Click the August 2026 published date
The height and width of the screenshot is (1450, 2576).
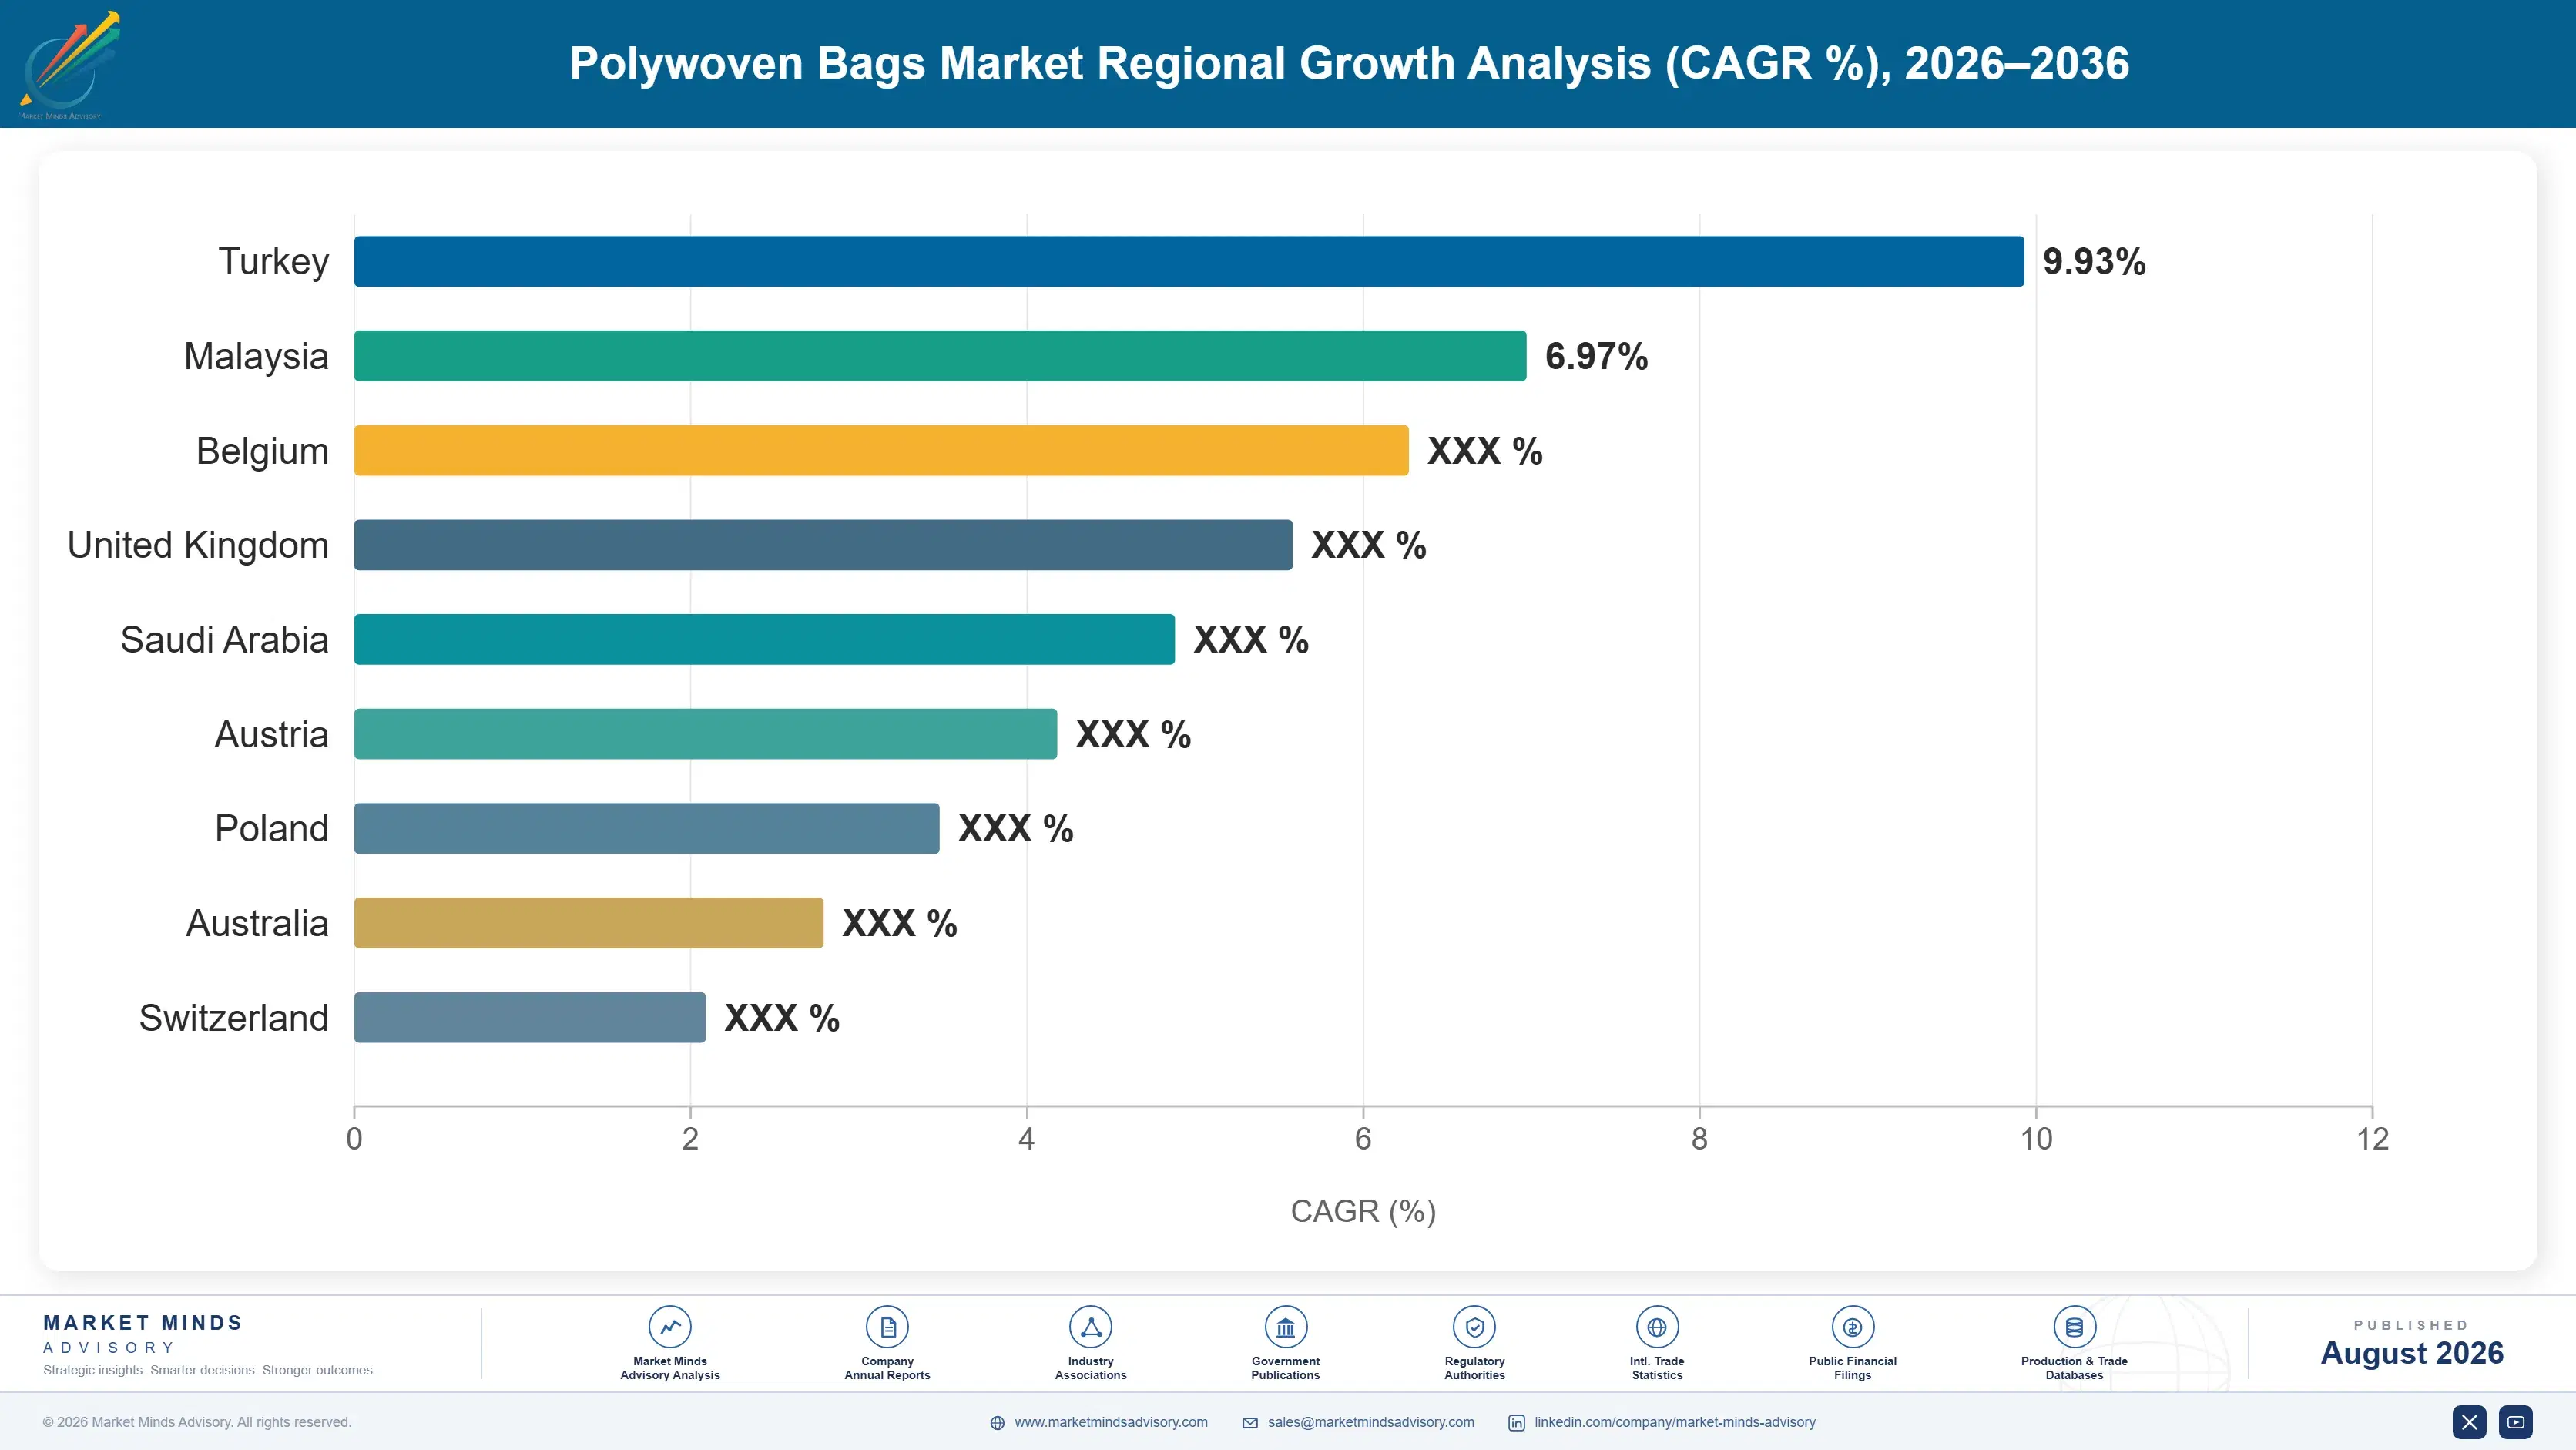coord(2411,1353)
